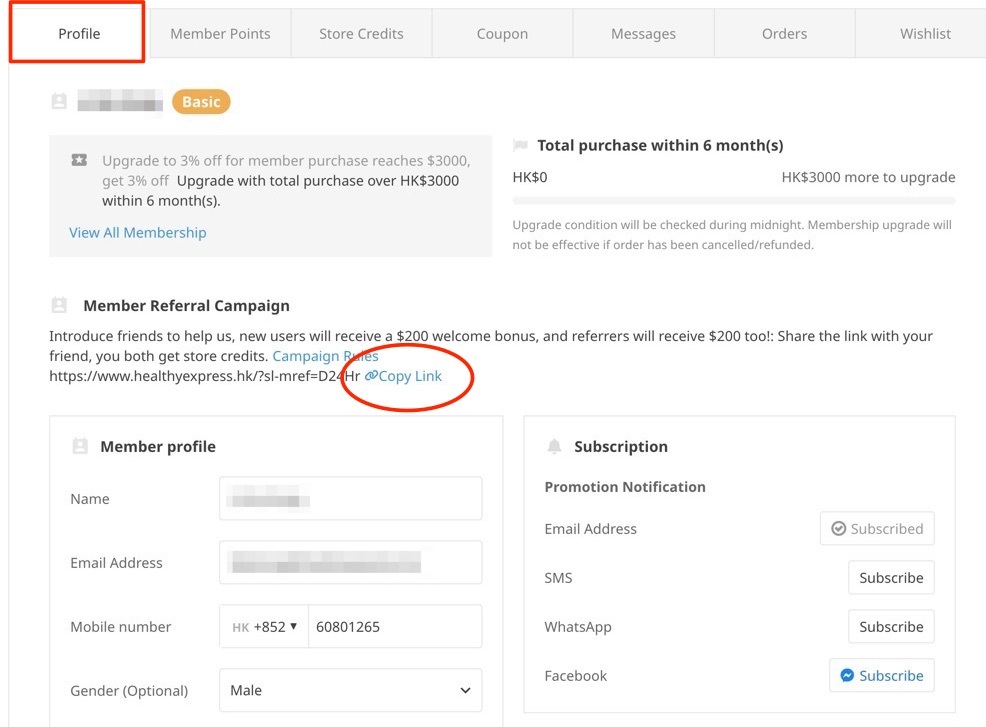Toggle off email promotion Subscribed status

[877, 528]
